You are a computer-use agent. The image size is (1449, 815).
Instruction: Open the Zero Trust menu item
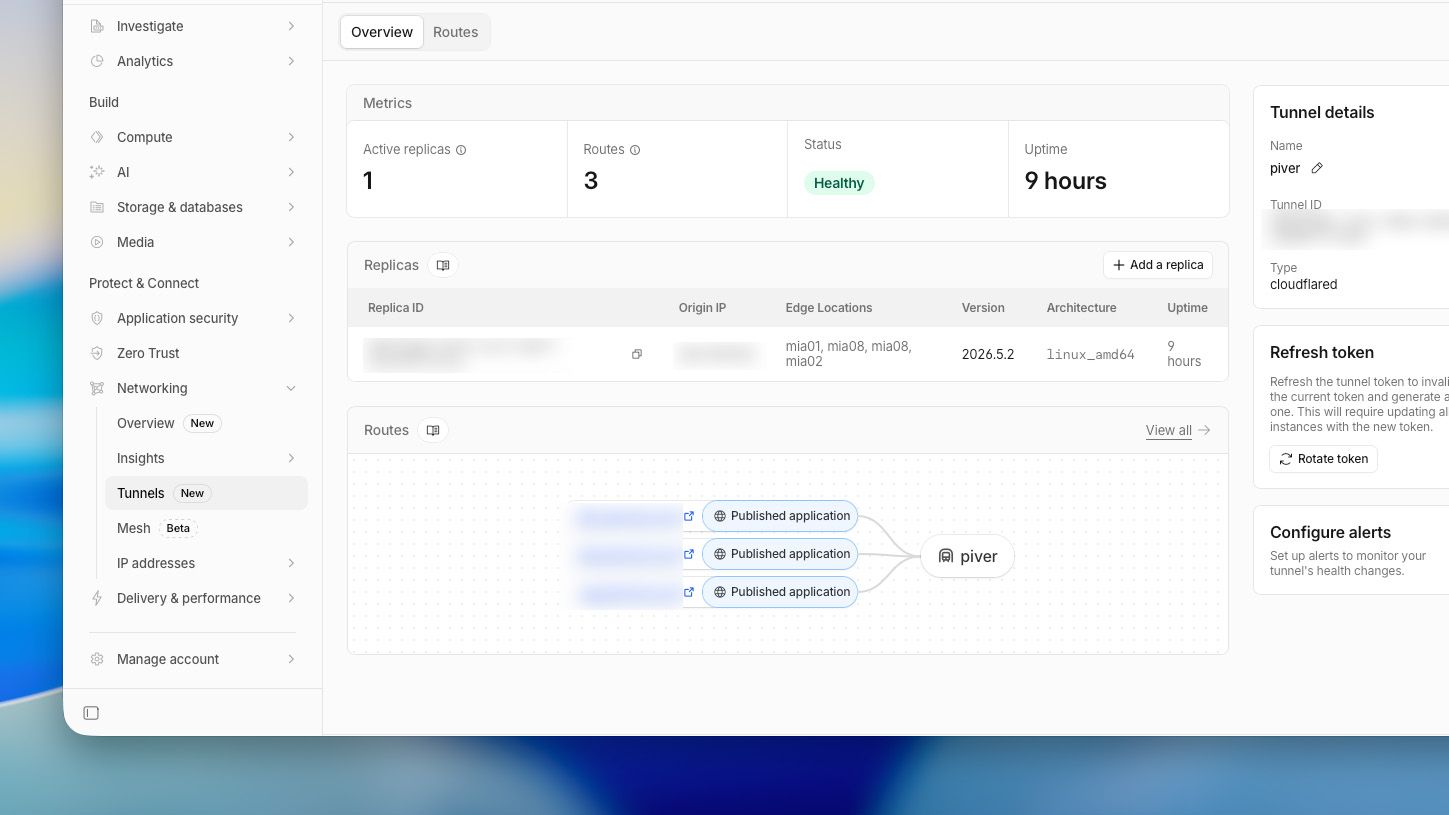click(x=195, y=353)
